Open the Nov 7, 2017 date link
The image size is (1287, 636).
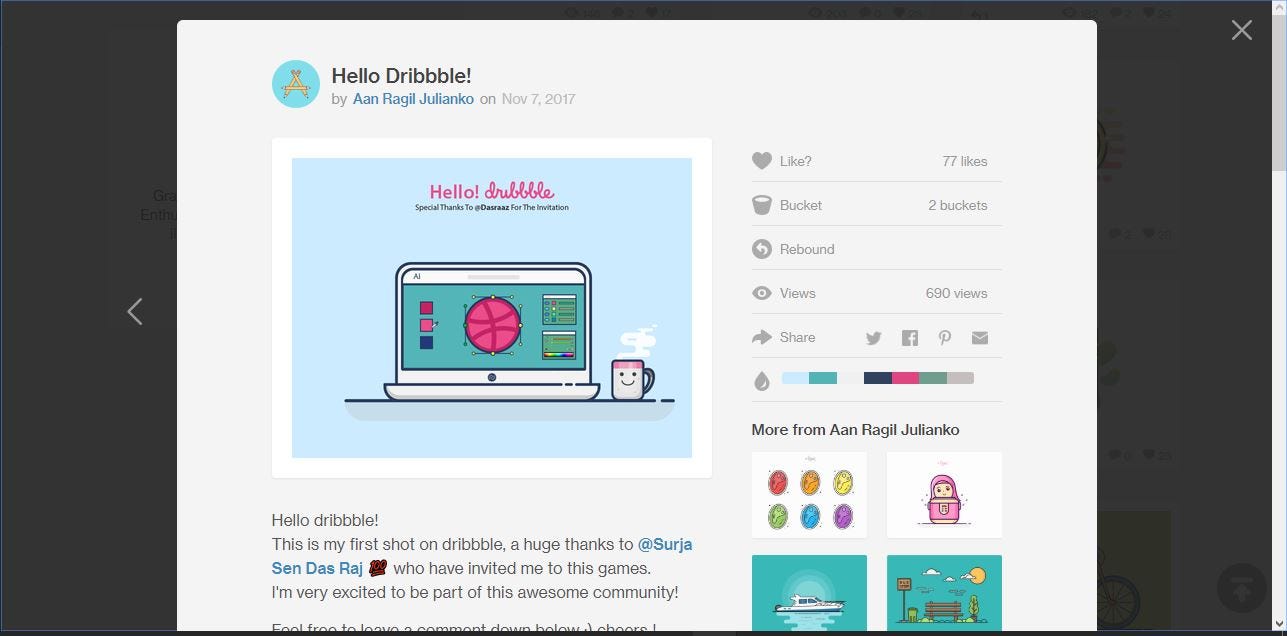[538, 99]
